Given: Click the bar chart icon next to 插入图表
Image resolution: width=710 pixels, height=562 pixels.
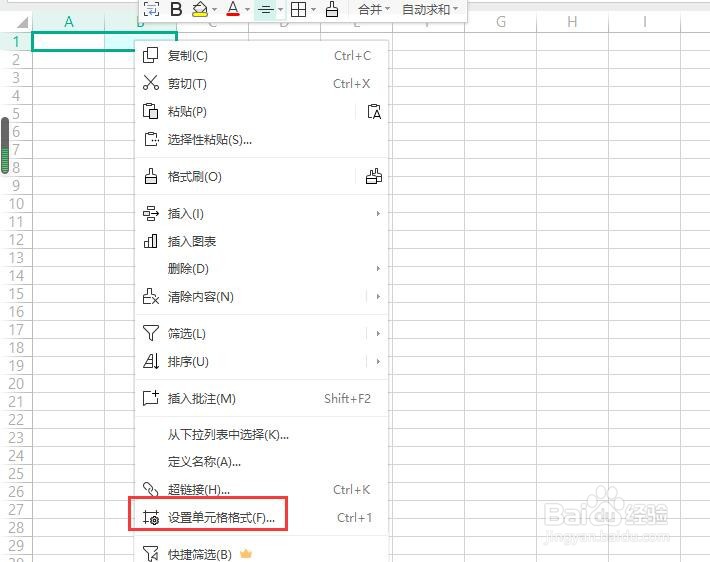Looking at the screenshot, I should coord(150,241).
